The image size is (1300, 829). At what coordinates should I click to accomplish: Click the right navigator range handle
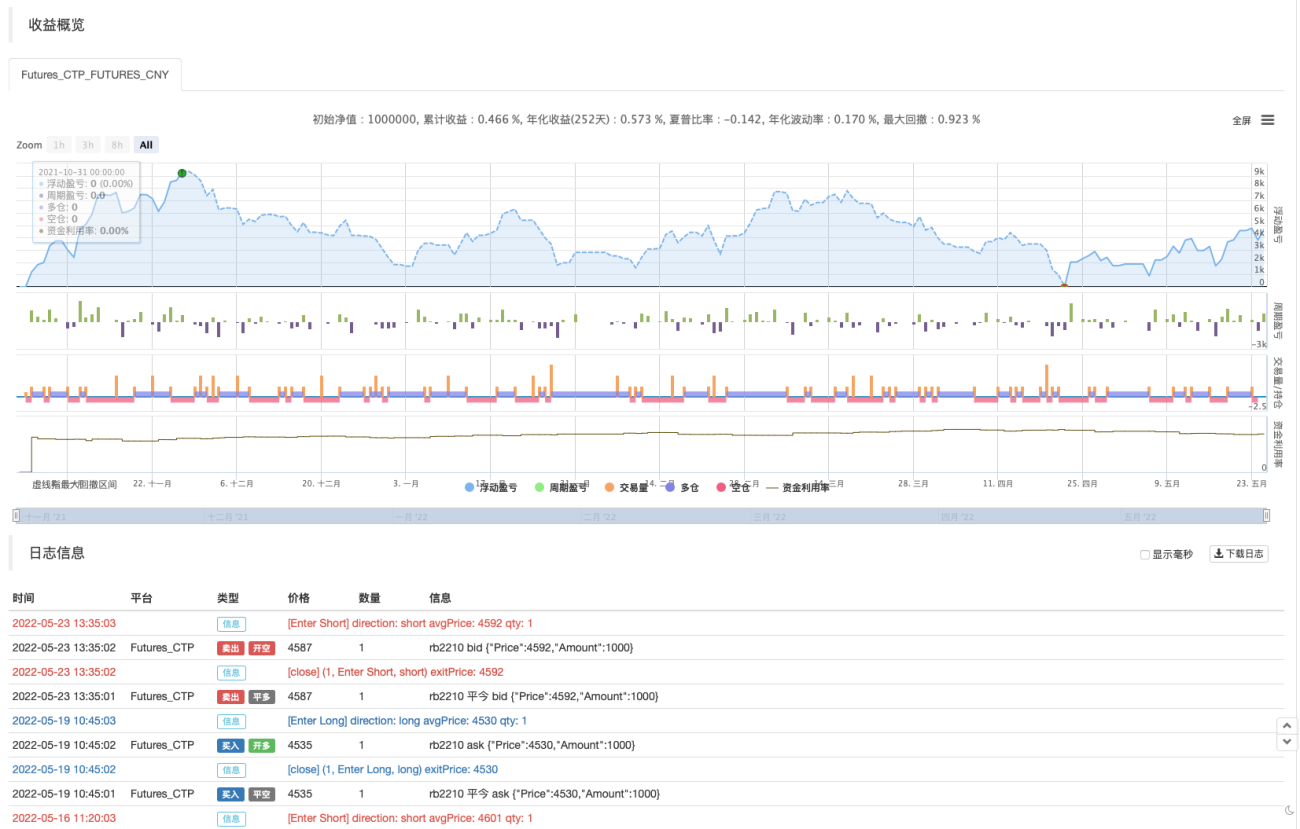tap(1266, 515)
